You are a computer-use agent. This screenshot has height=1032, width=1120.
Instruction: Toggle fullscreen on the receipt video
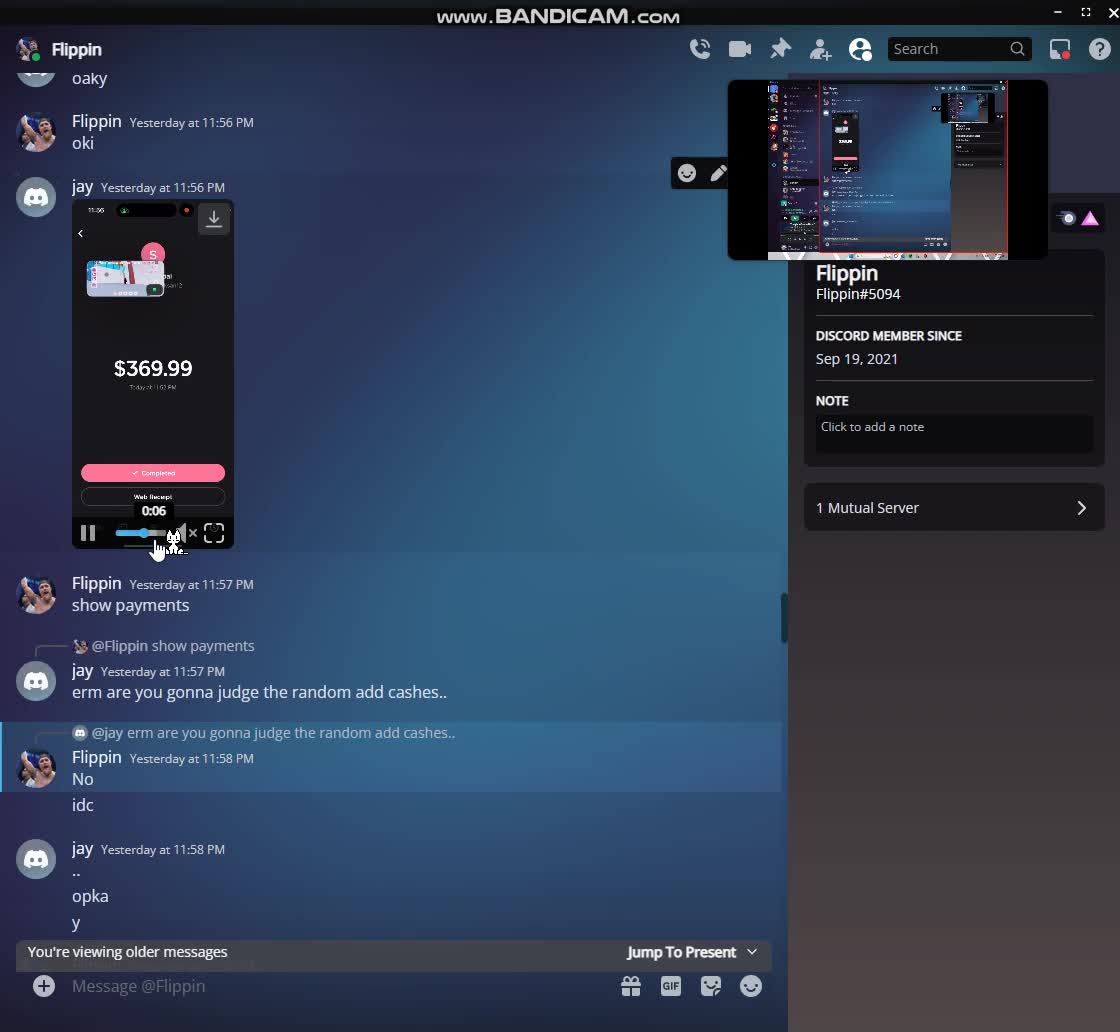click(215, 533)
